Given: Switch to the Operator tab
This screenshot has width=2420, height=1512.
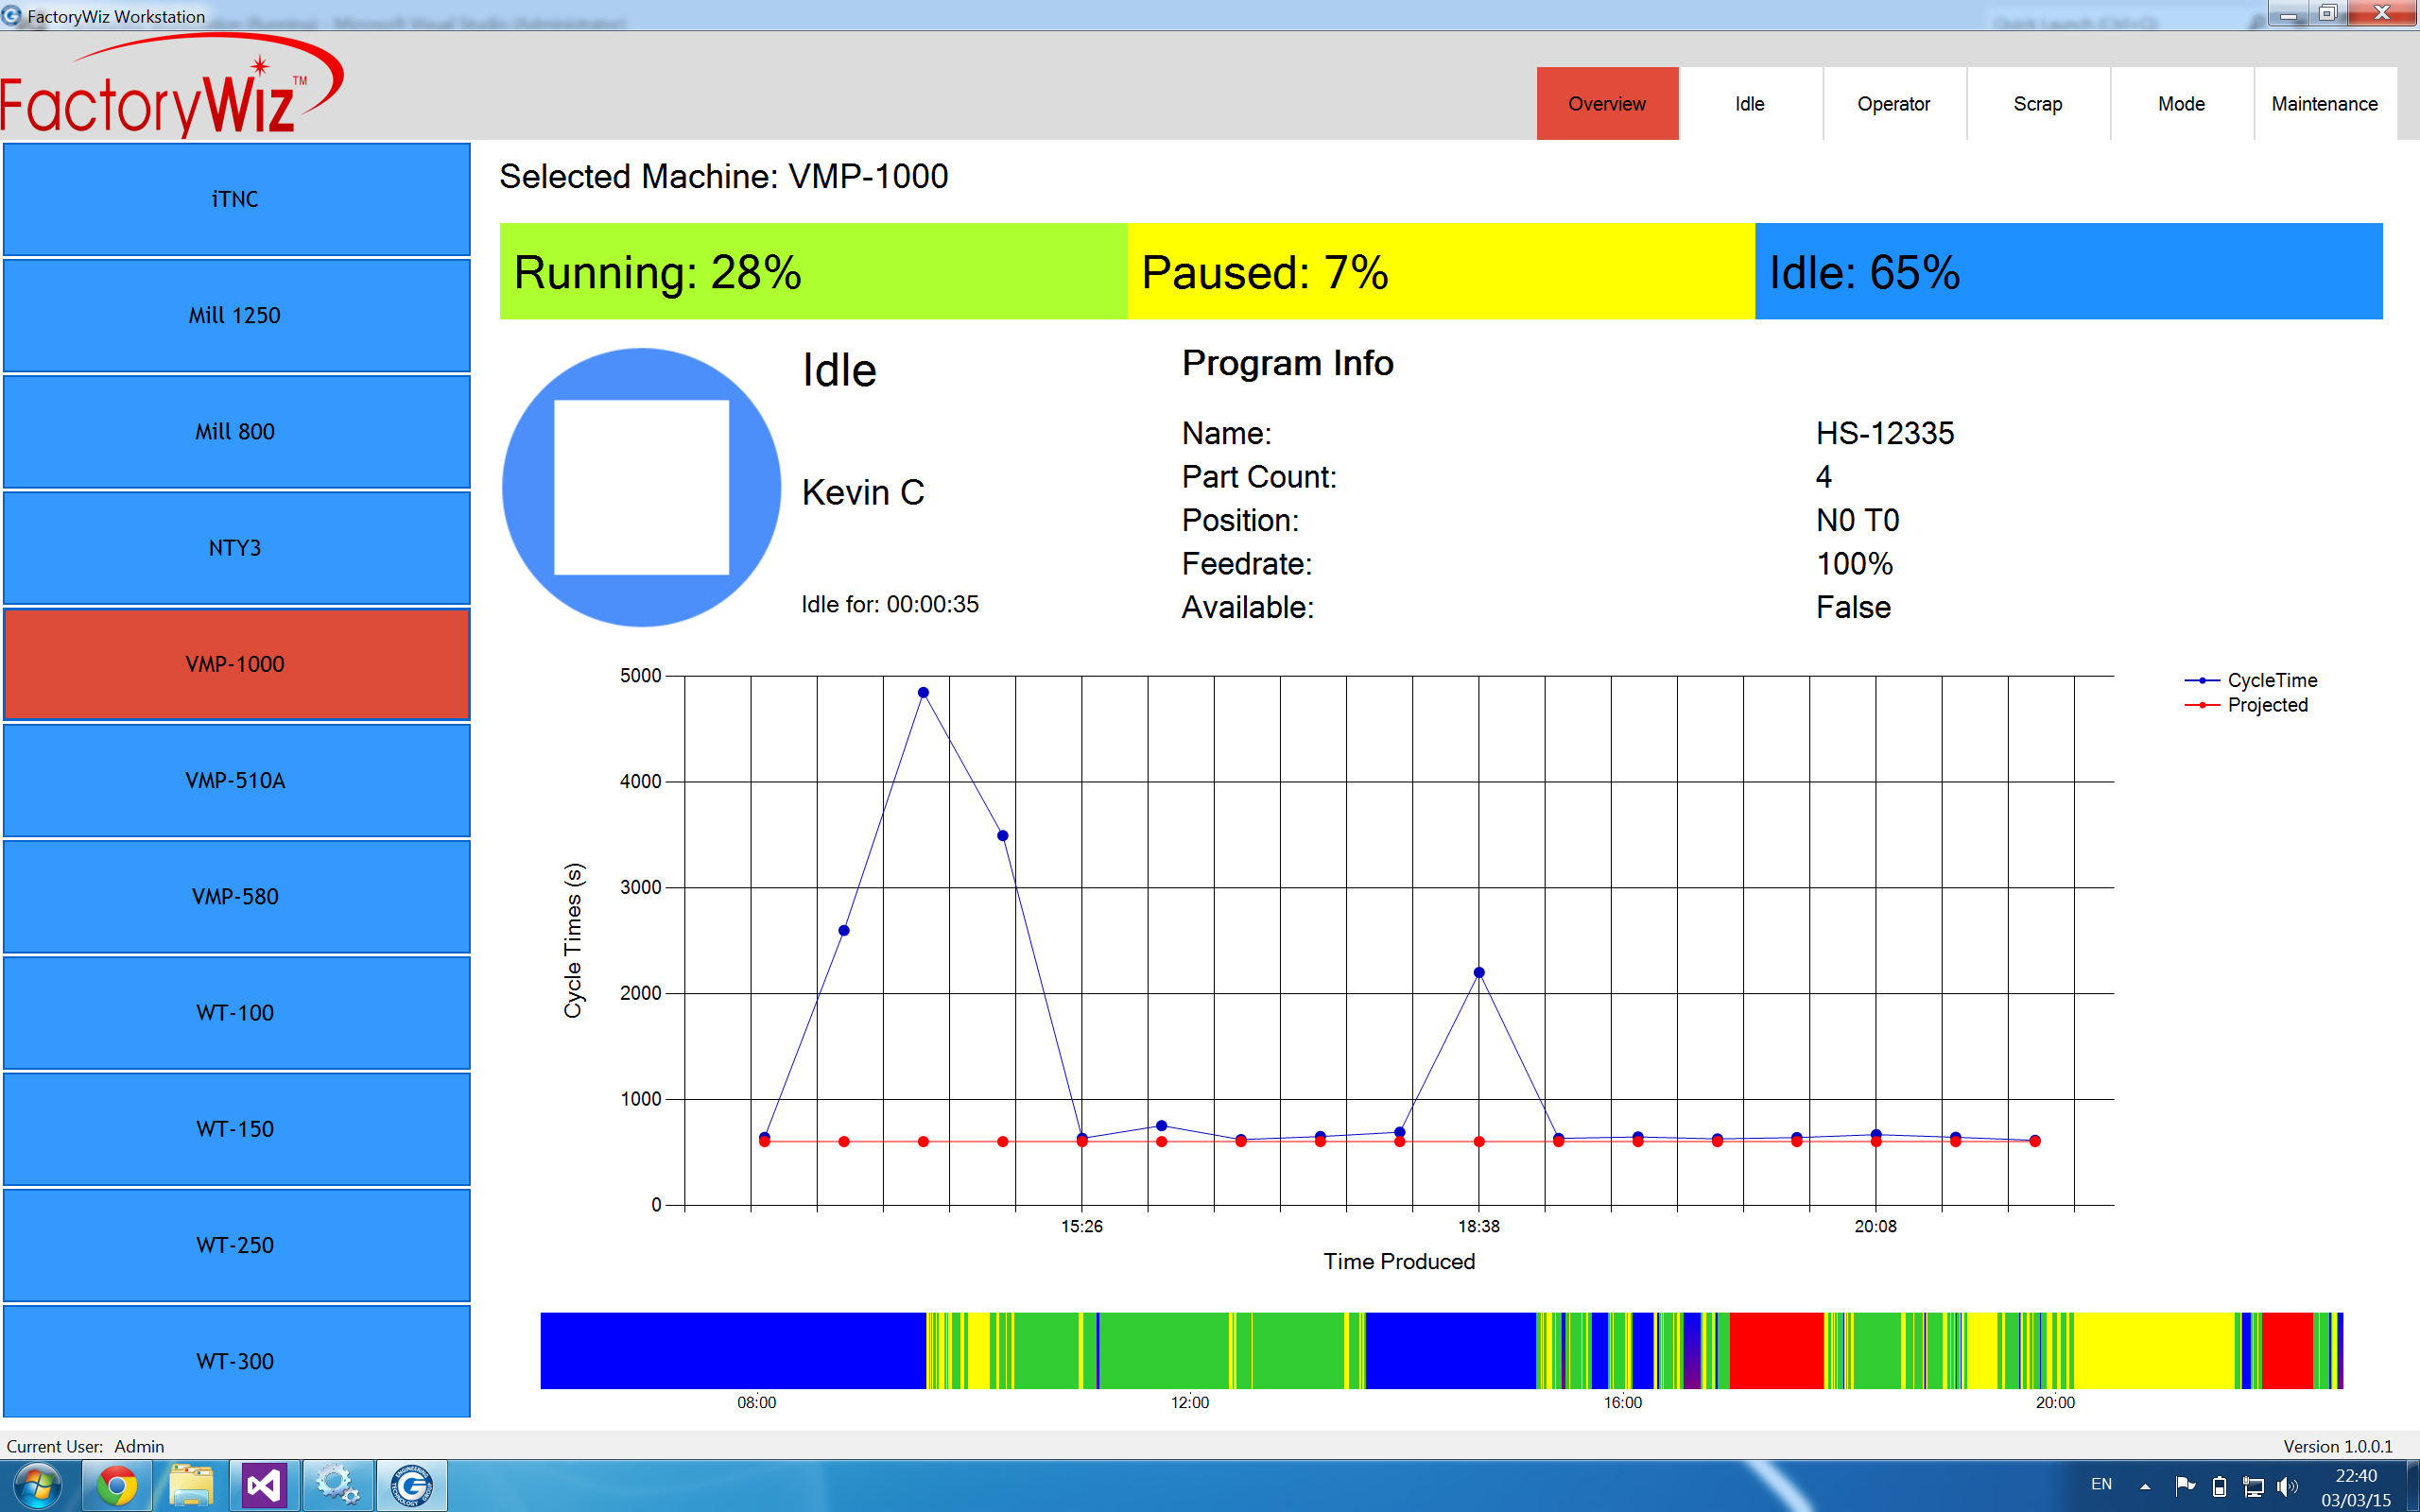Looking at the screenshot, I should coord(1894,103).
